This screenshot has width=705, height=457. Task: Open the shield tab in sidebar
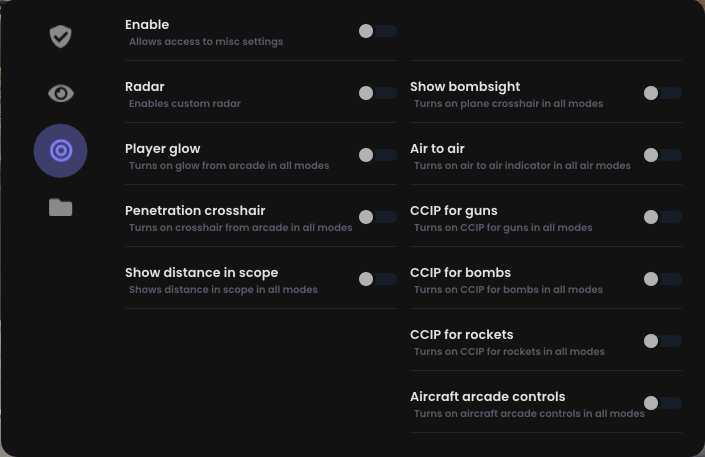[x=61, y=36]
